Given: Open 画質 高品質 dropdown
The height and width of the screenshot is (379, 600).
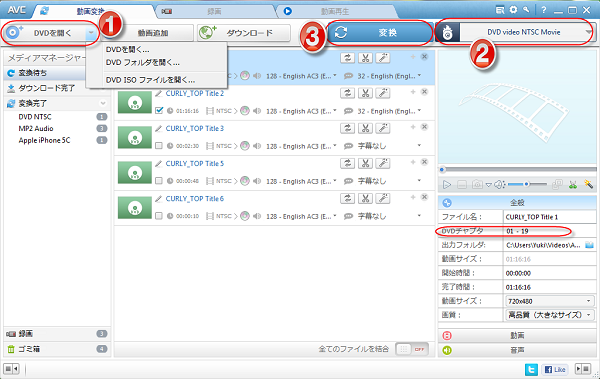Looking at the screenshot, I should click(x=550, y=315).
